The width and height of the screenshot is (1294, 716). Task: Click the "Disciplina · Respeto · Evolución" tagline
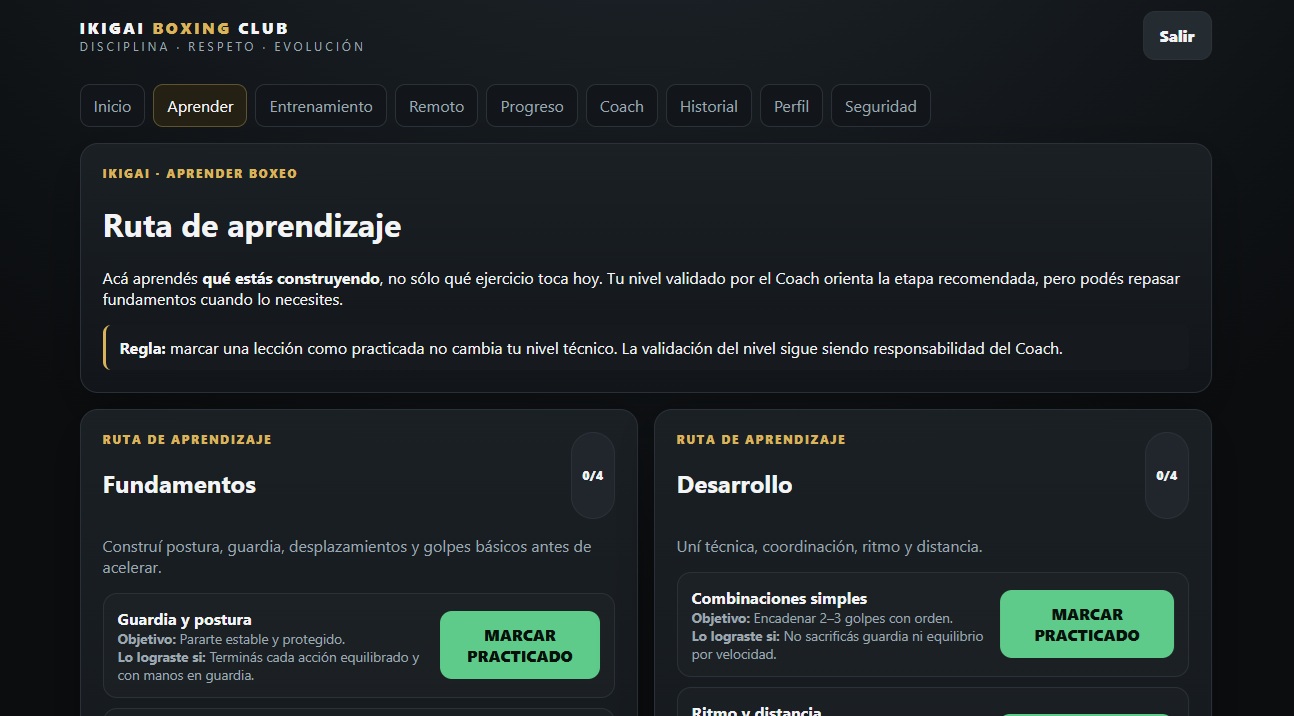(222, 47)
